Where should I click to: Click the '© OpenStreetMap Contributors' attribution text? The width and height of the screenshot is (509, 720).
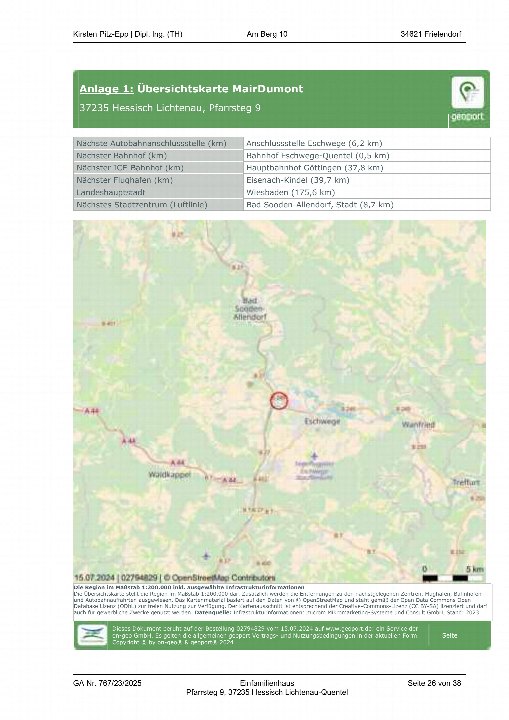pos(220,578)
